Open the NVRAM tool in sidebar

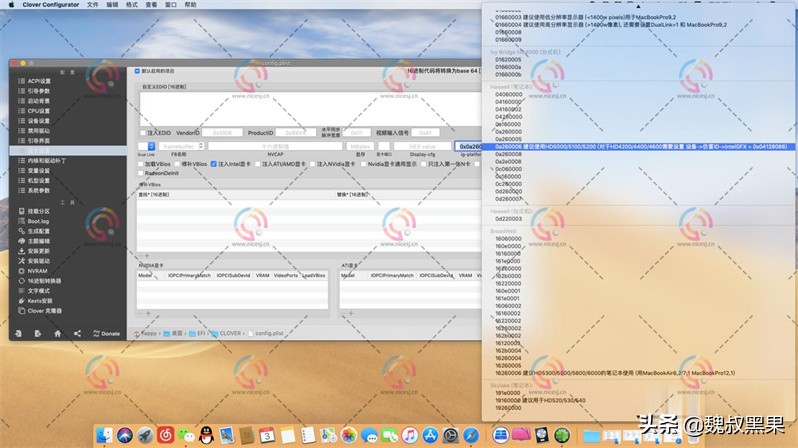point(33,271)
